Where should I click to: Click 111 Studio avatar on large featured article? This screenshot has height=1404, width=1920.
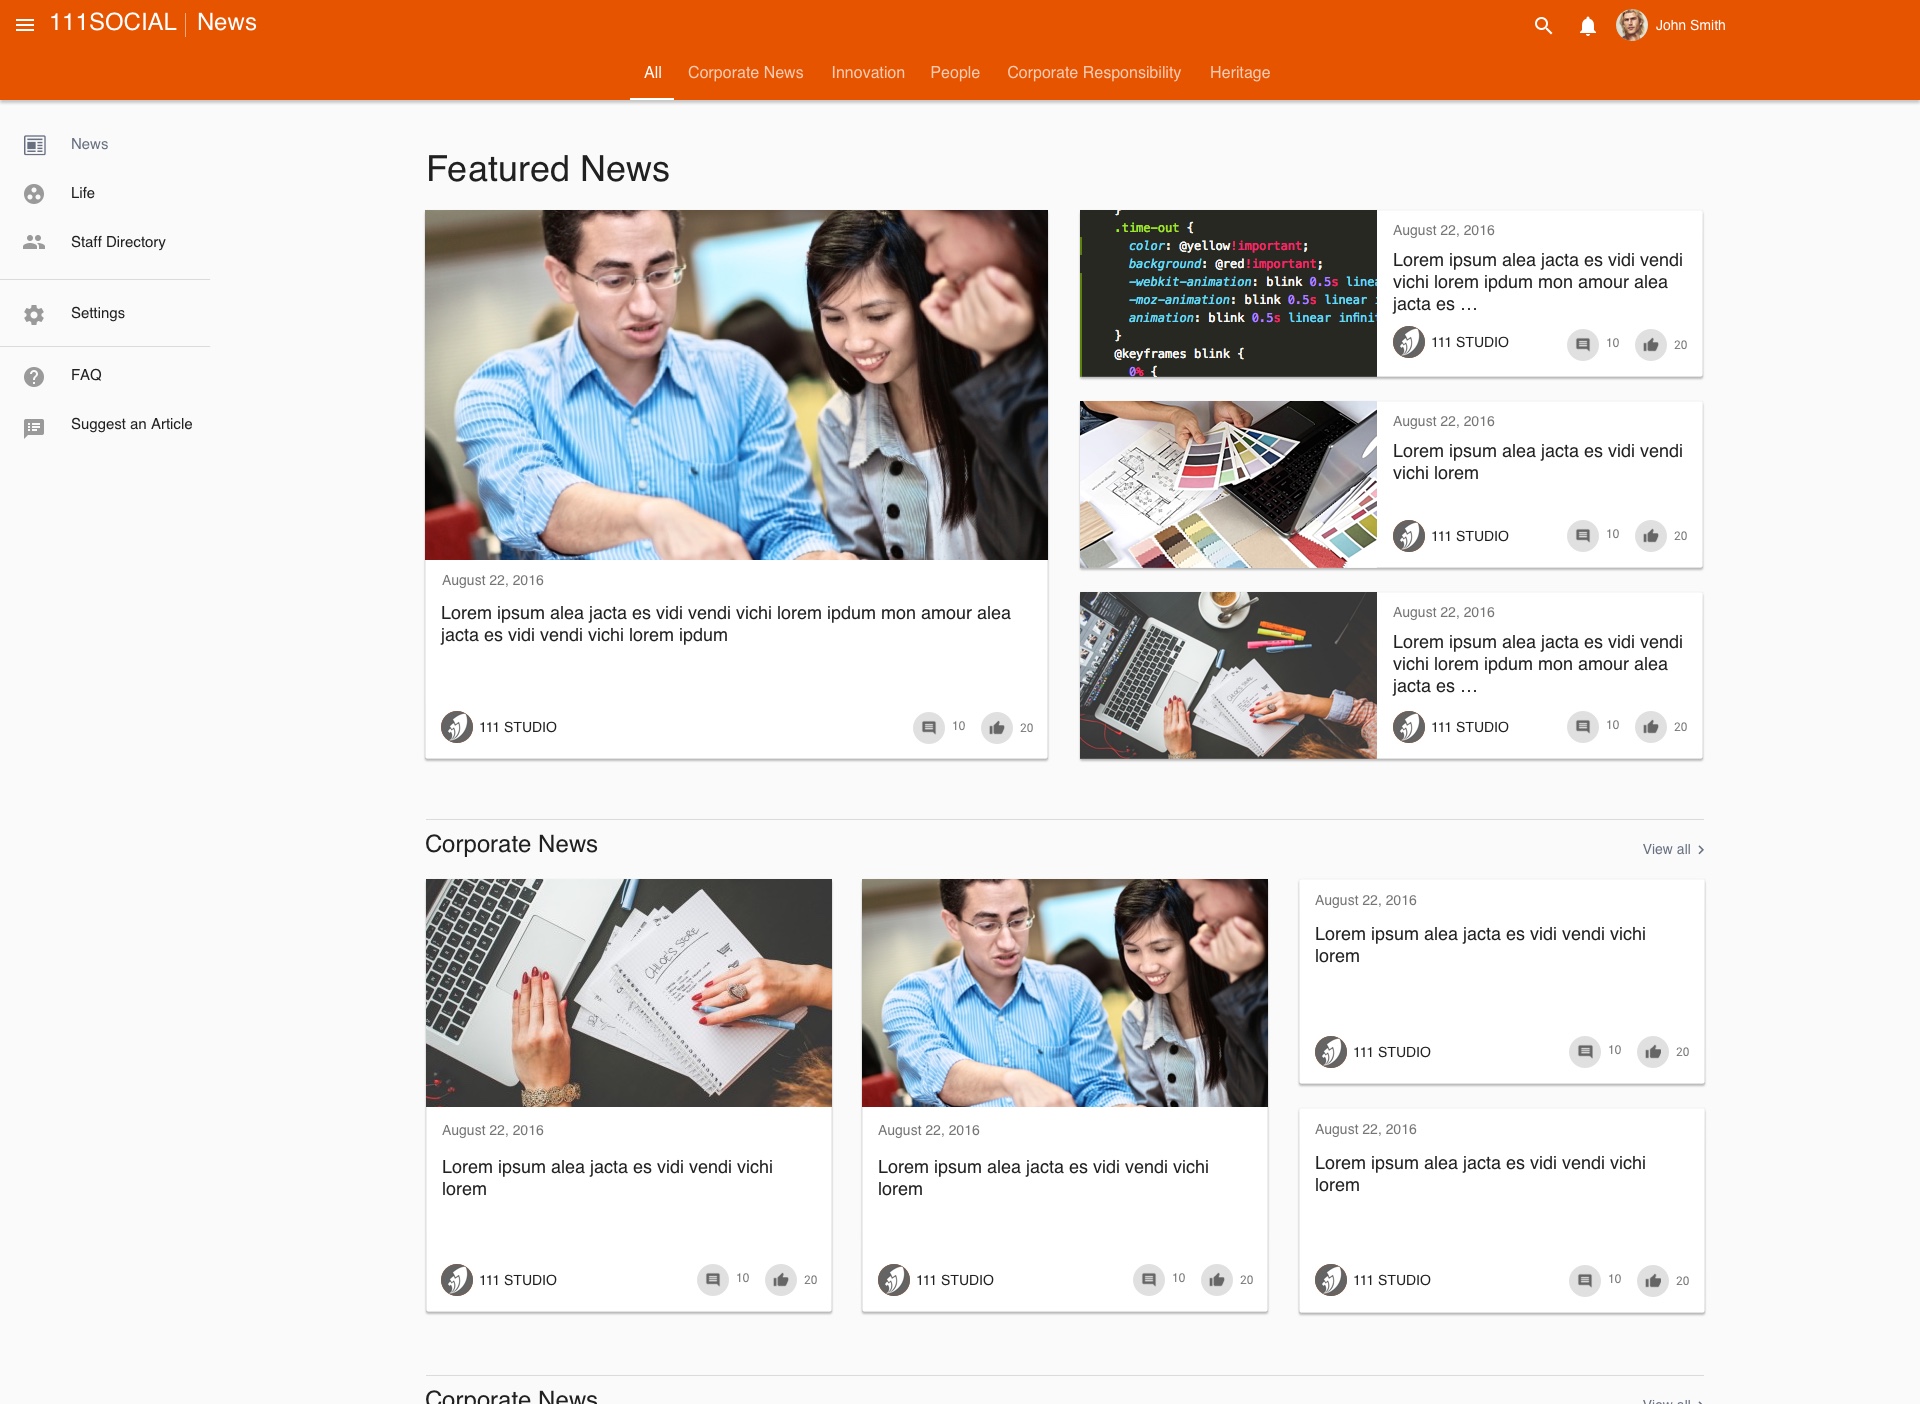pos(457,727)
